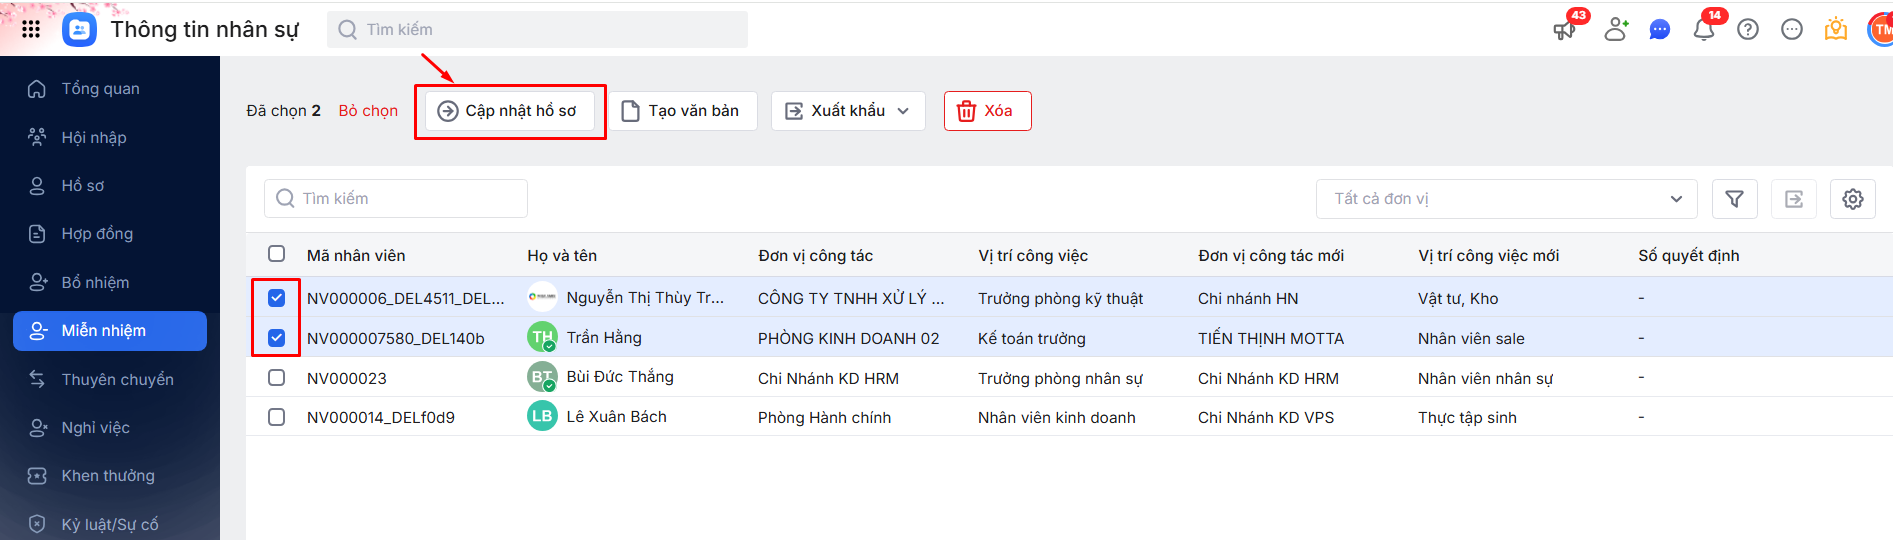Viewport: 1893px width, 540px height.
Task: Click the add user icon
Action: click(x=1616, y=30)
